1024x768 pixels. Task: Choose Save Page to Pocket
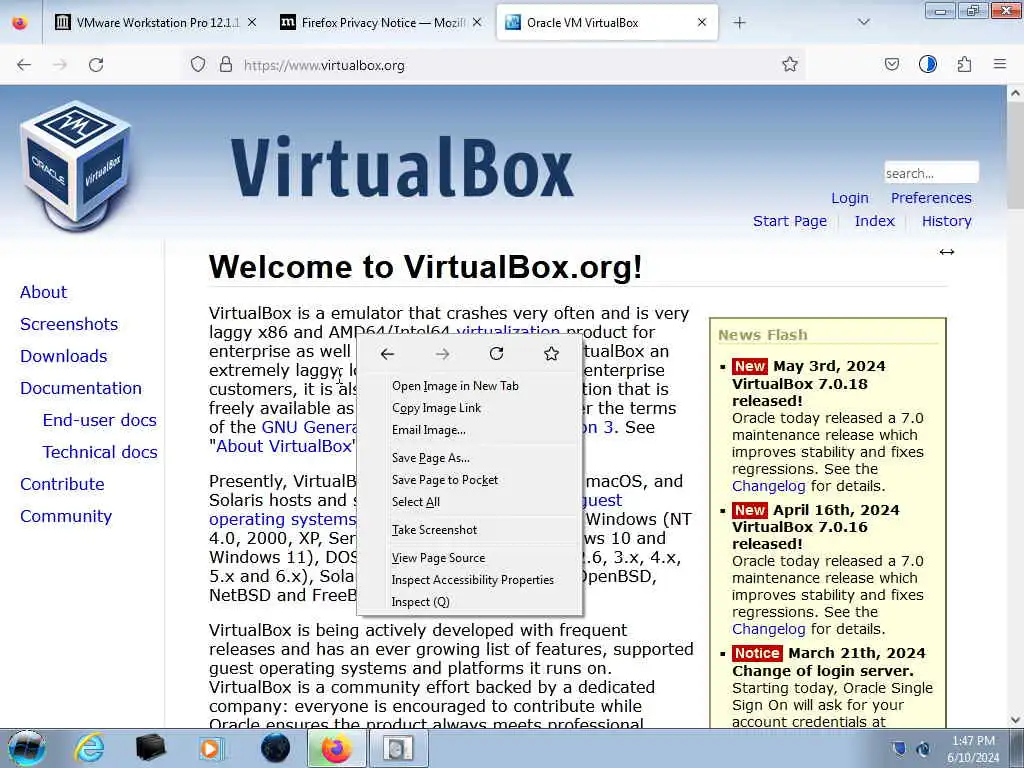click(x=445, y=480)
